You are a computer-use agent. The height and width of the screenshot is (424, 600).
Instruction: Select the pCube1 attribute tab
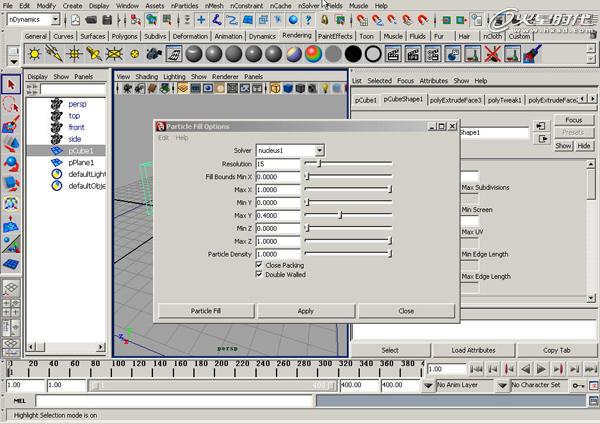(x=365, y=100)
